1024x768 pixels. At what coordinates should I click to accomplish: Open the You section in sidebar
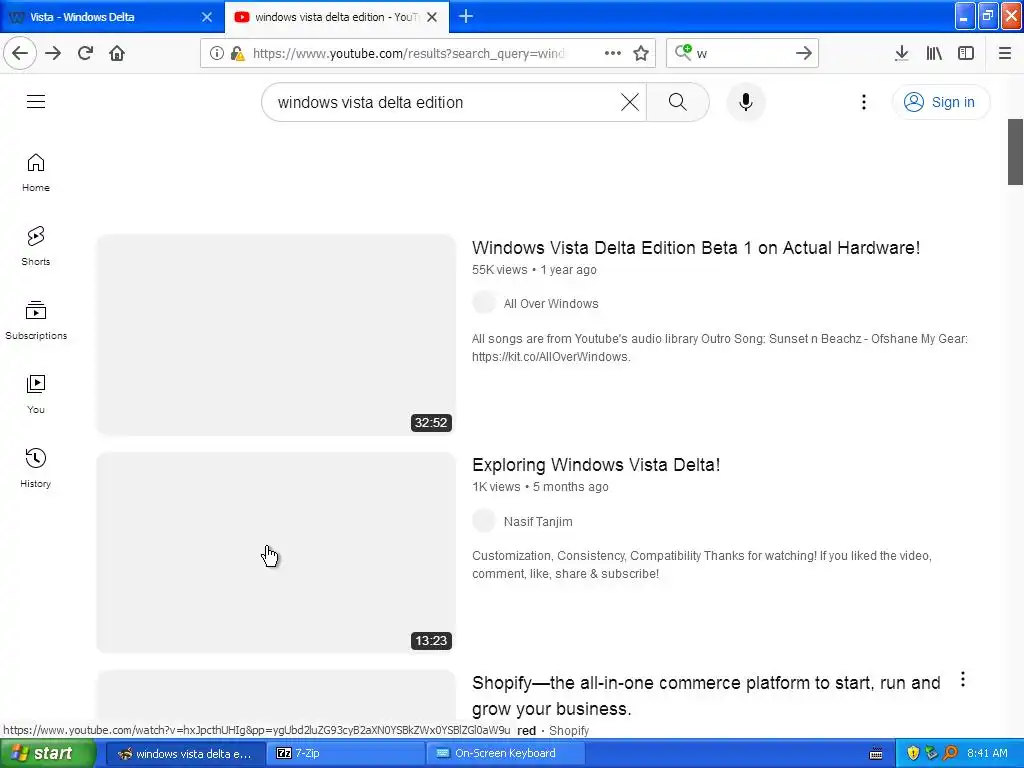click(36, 394)
